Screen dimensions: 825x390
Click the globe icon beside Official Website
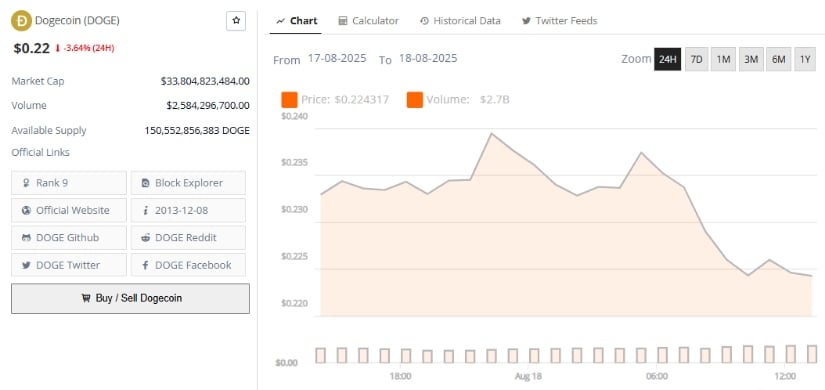(x=26, y=211)
